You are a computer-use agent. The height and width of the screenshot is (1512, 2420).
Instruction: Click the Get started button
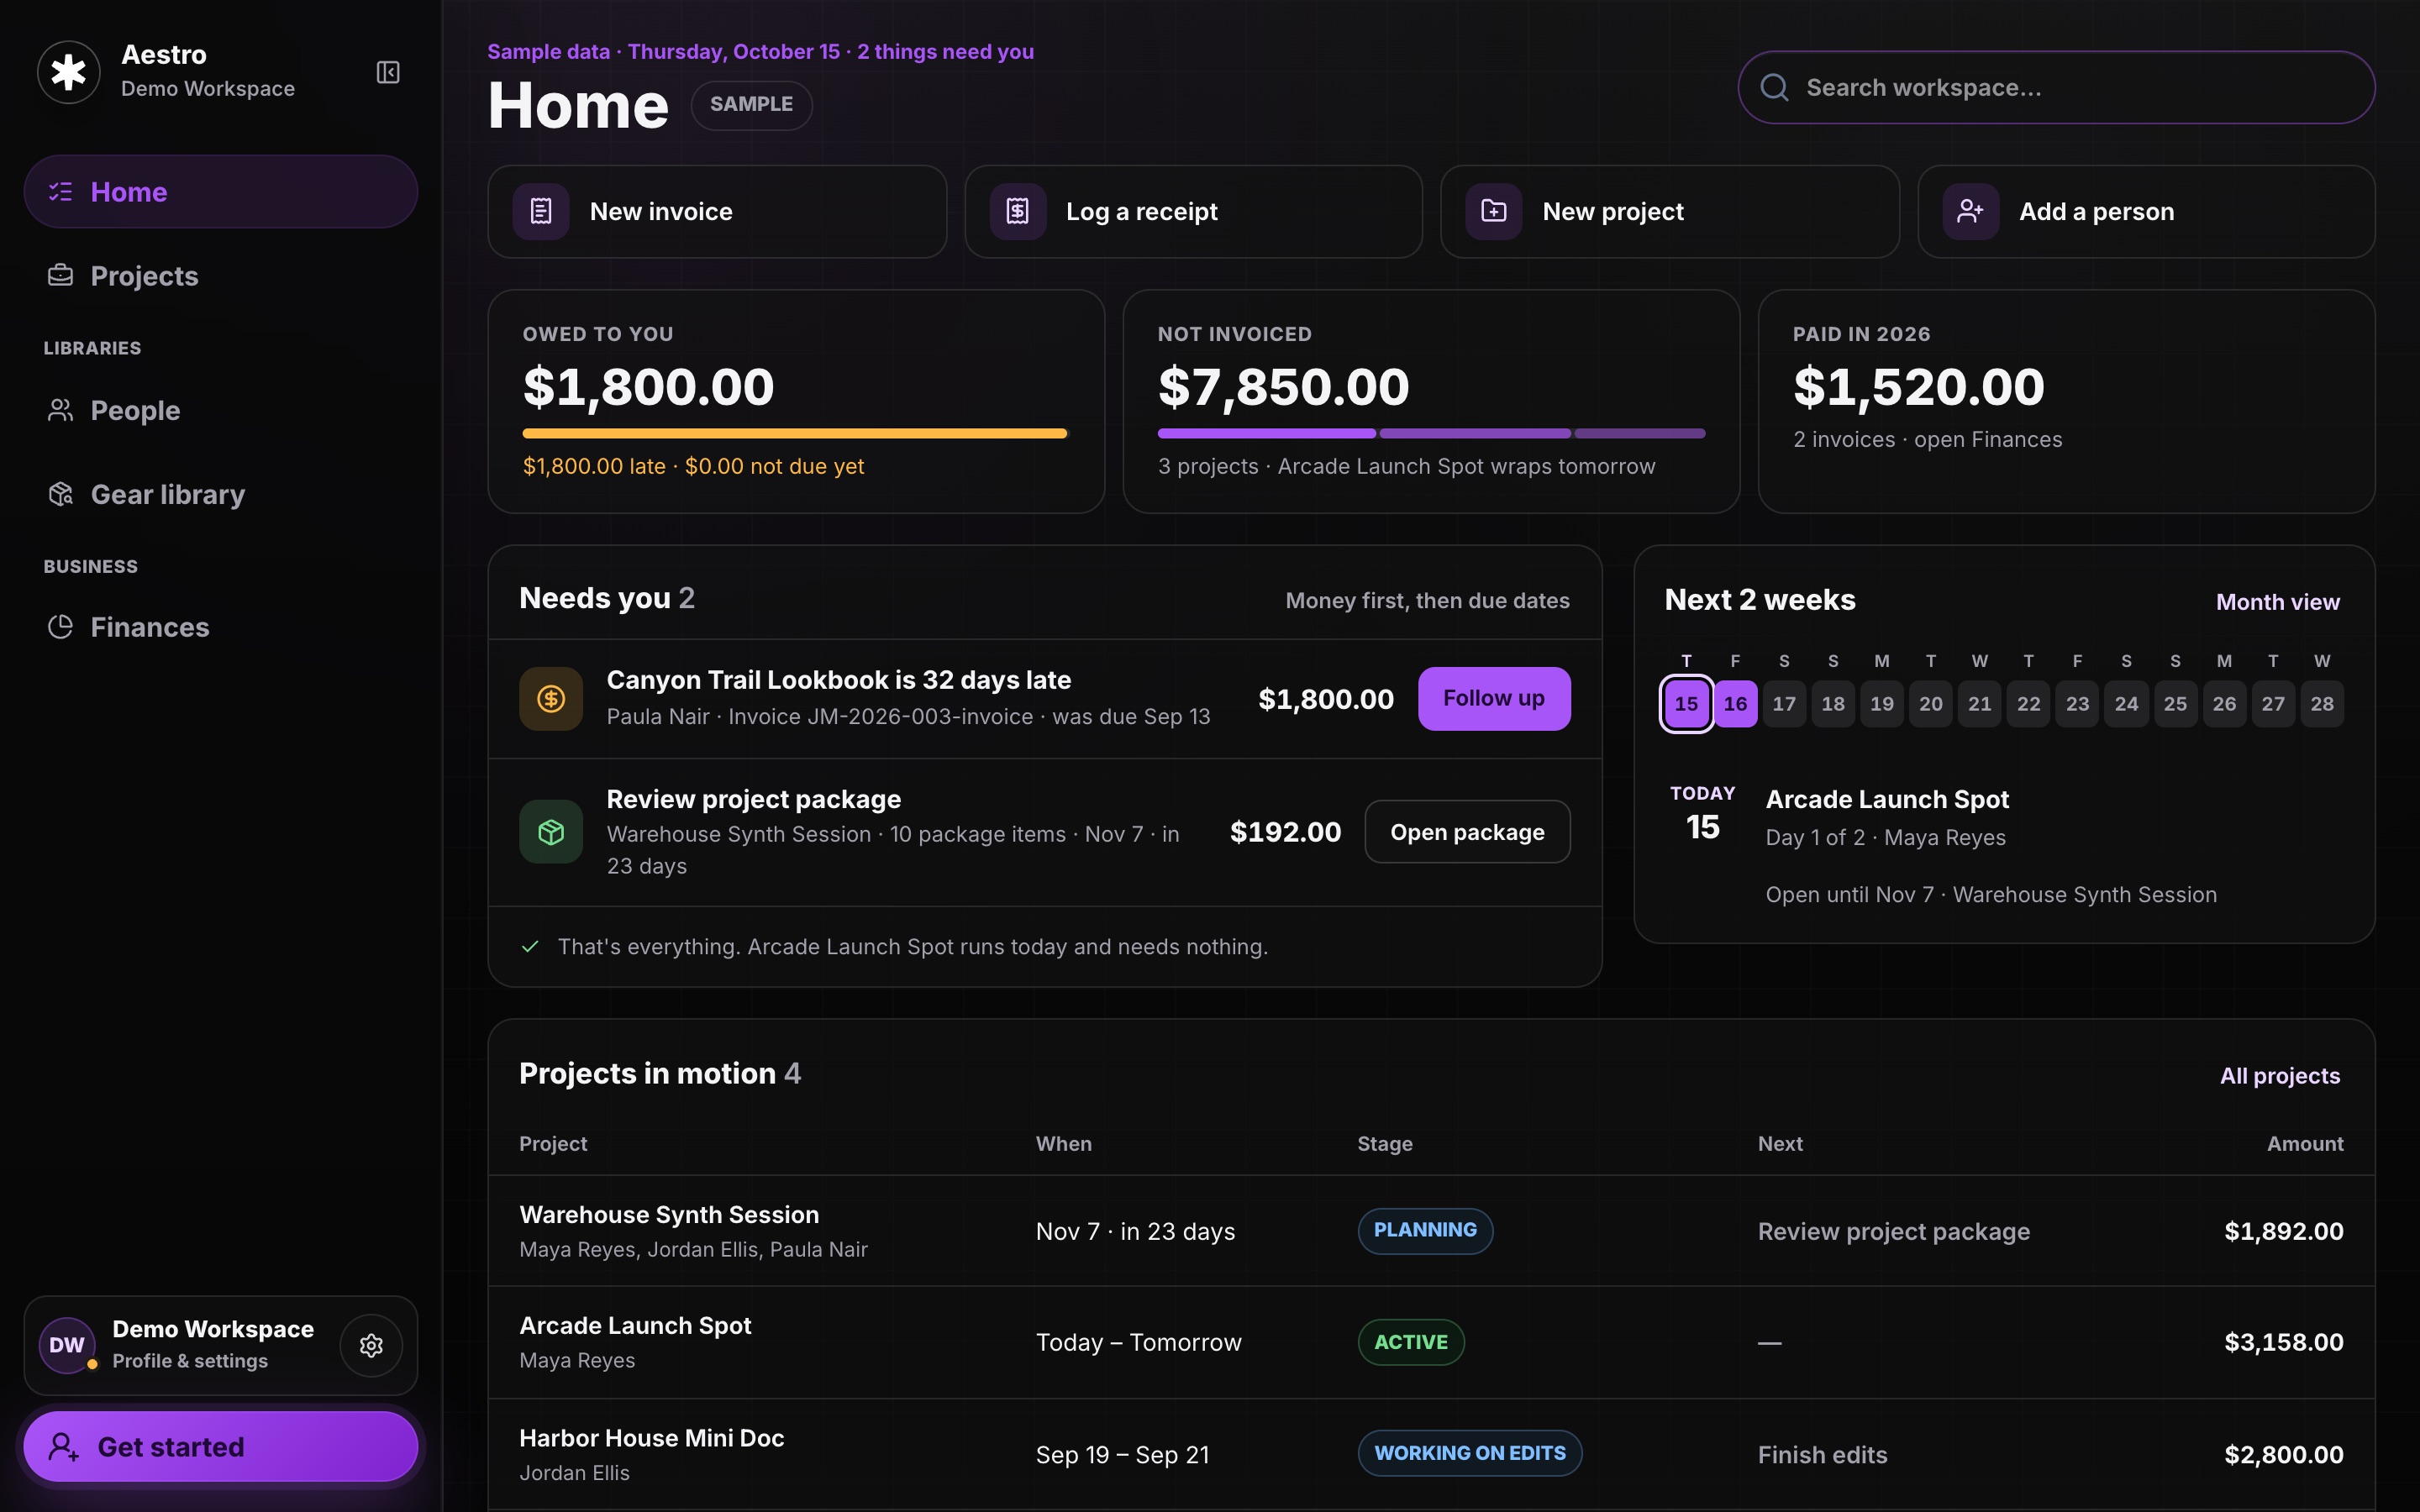[x=221, y=1447]
